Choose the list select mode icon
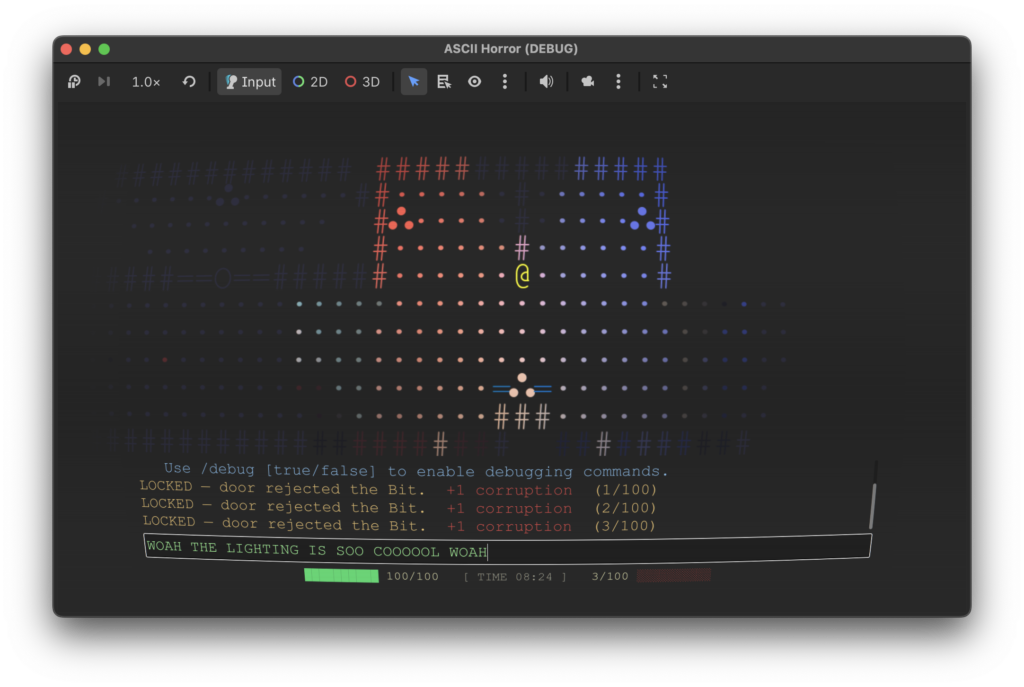This screenshot has height=687, width=1024. (444, 82)
